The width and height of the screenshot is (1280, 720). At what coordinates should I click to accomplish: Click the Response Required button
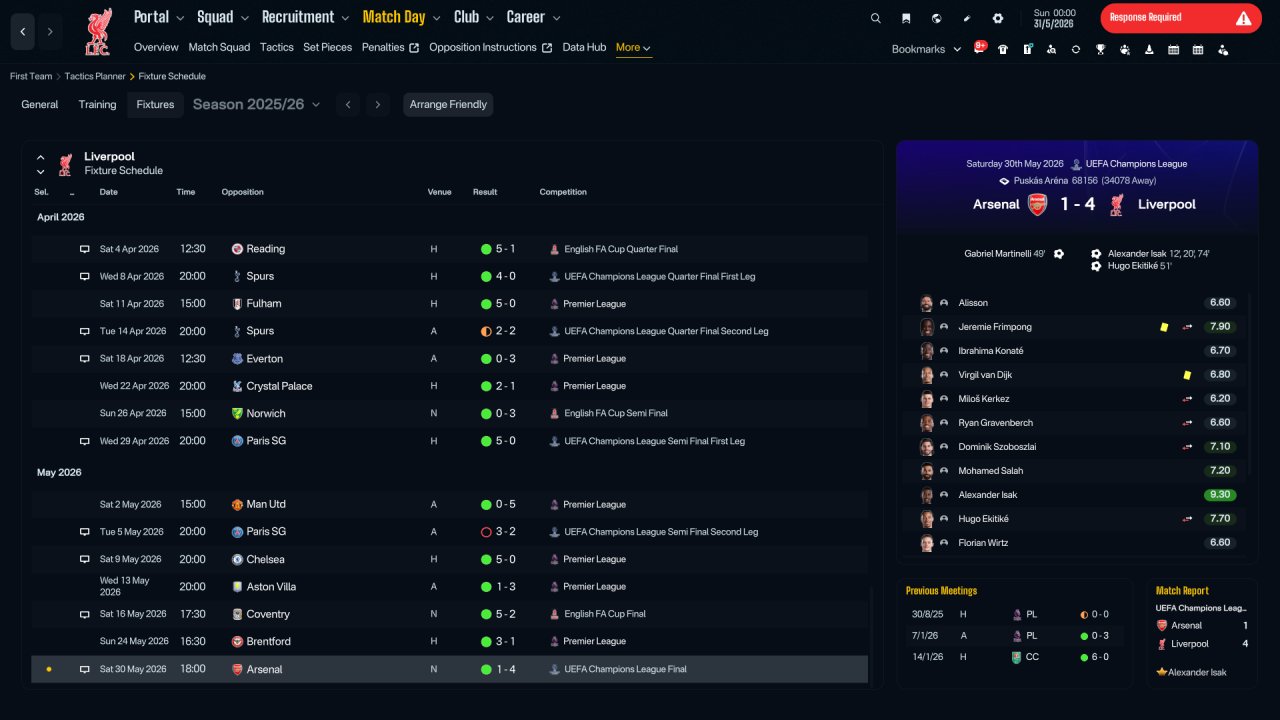coord(1181,18)
